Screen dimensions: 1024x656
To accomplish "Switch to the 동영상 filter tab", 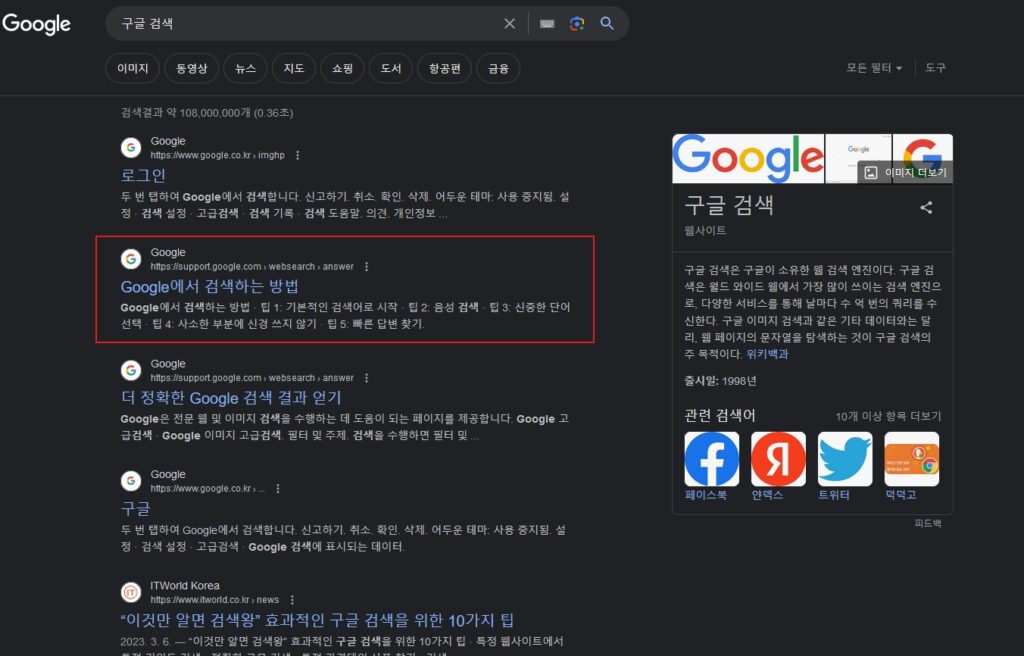I will click(191, 68).
